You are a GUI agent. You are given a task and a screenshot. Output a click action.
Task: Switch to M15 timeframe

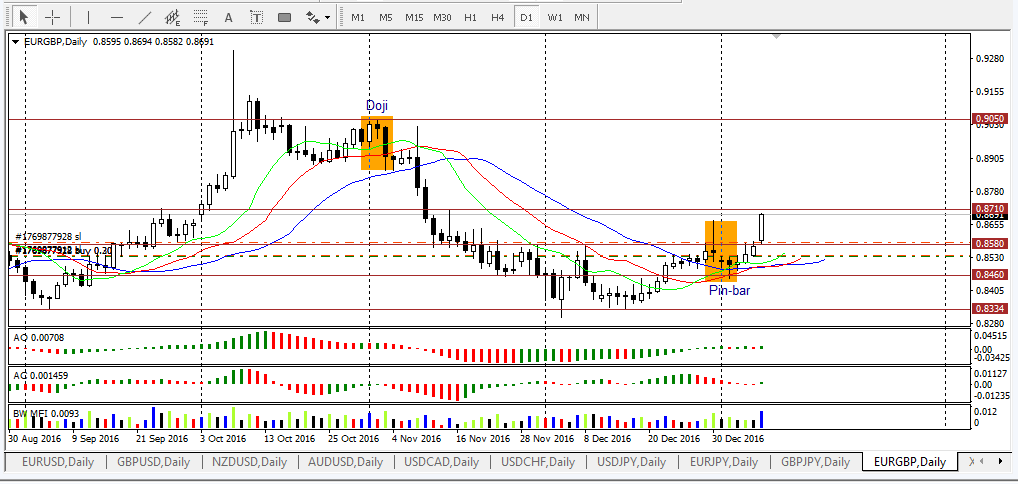pyautogui.click(x=414, y=18)
